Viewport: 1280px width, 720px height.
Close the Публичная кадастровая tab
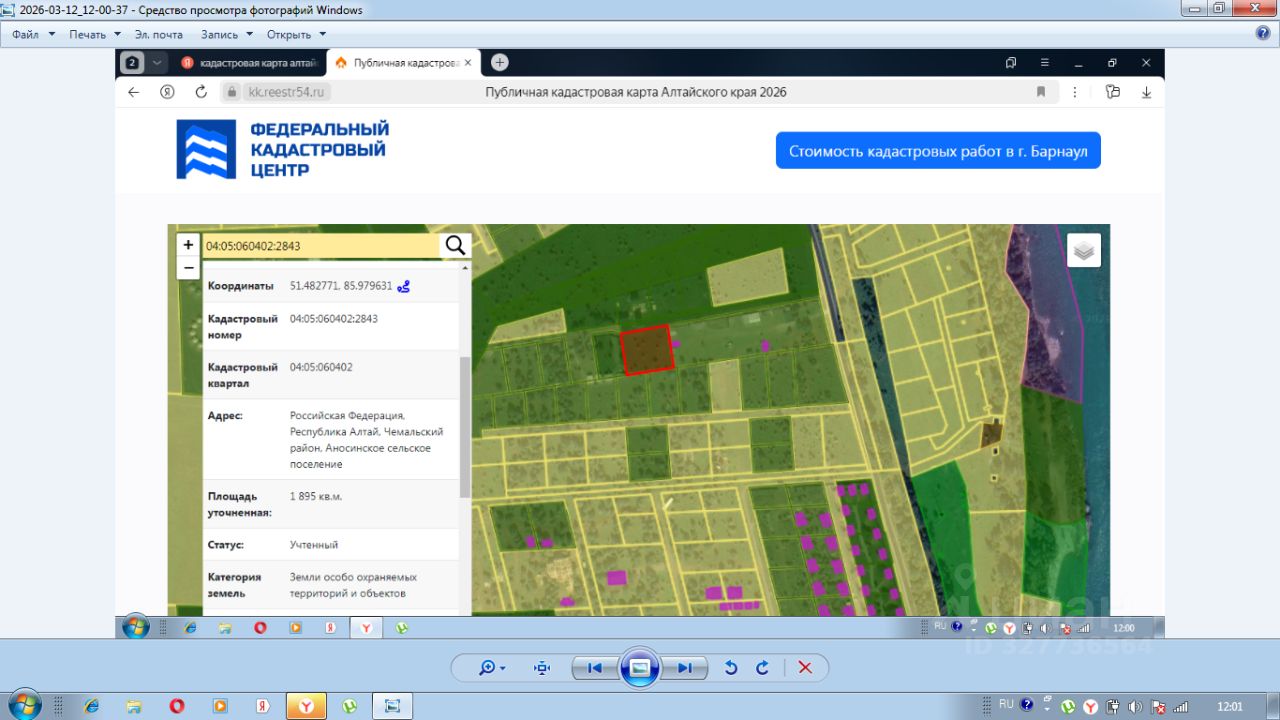467,63
